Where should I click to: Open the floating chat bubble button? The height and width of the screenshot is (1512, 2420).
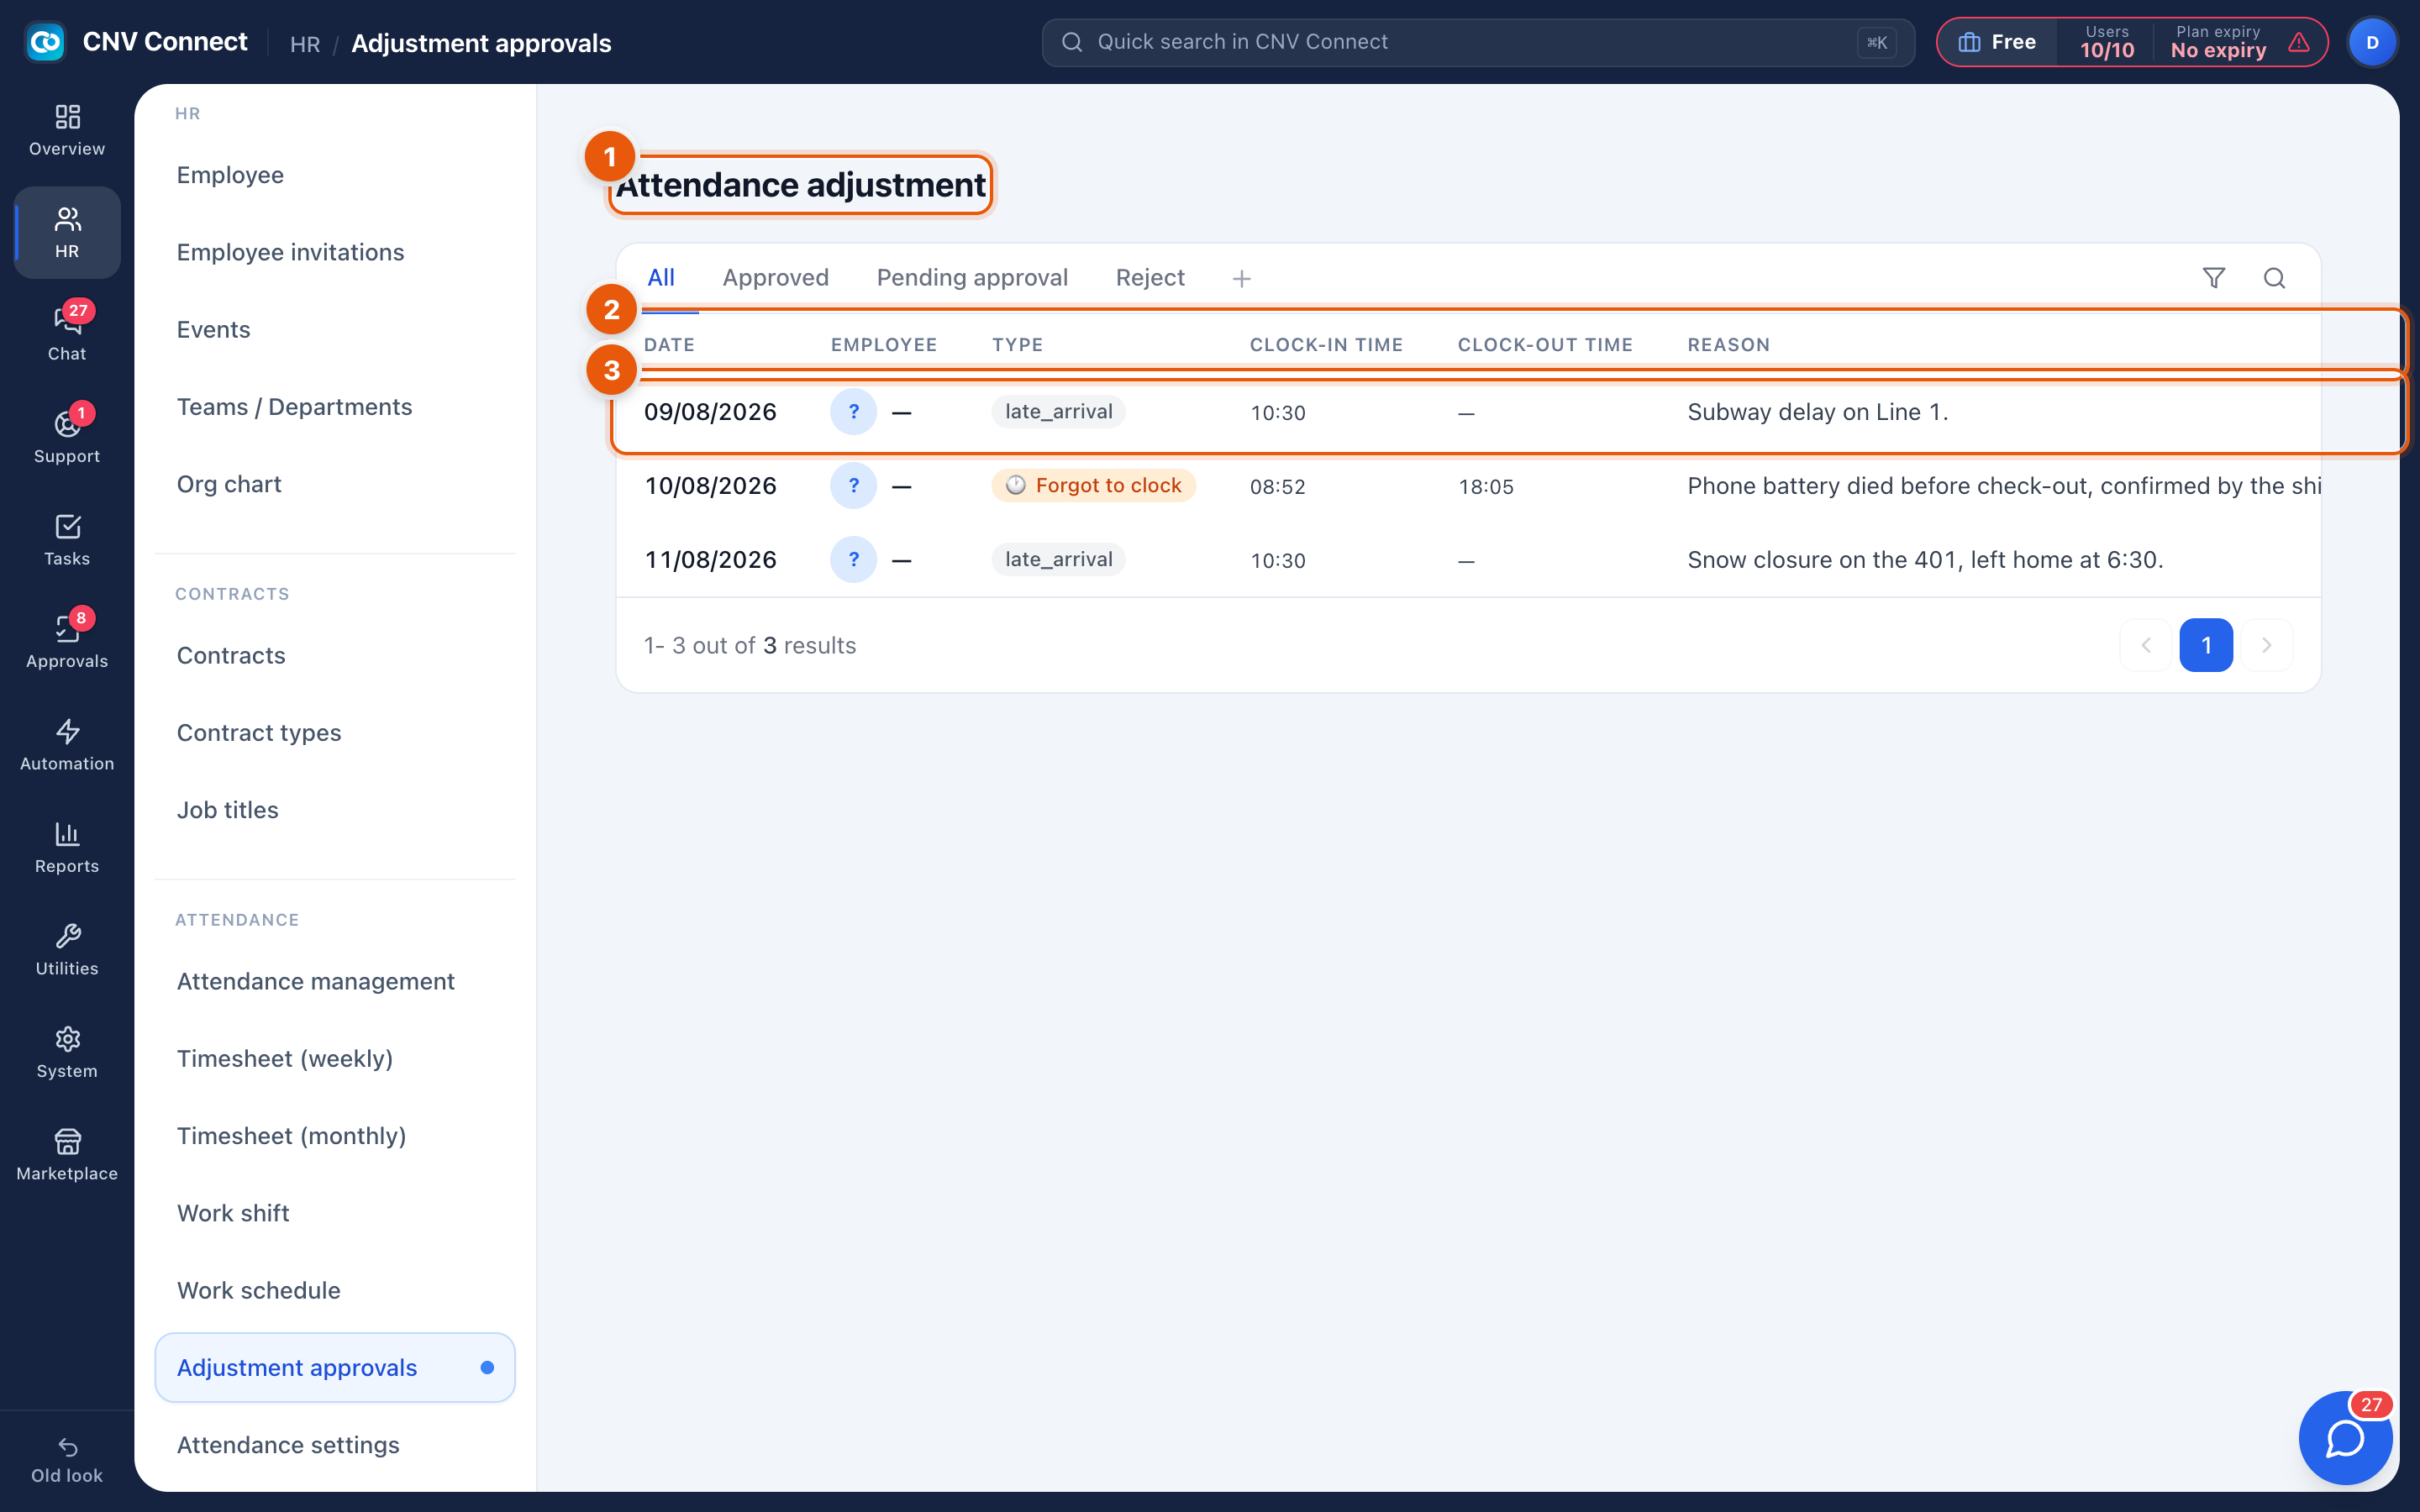pos(2345,1439)
